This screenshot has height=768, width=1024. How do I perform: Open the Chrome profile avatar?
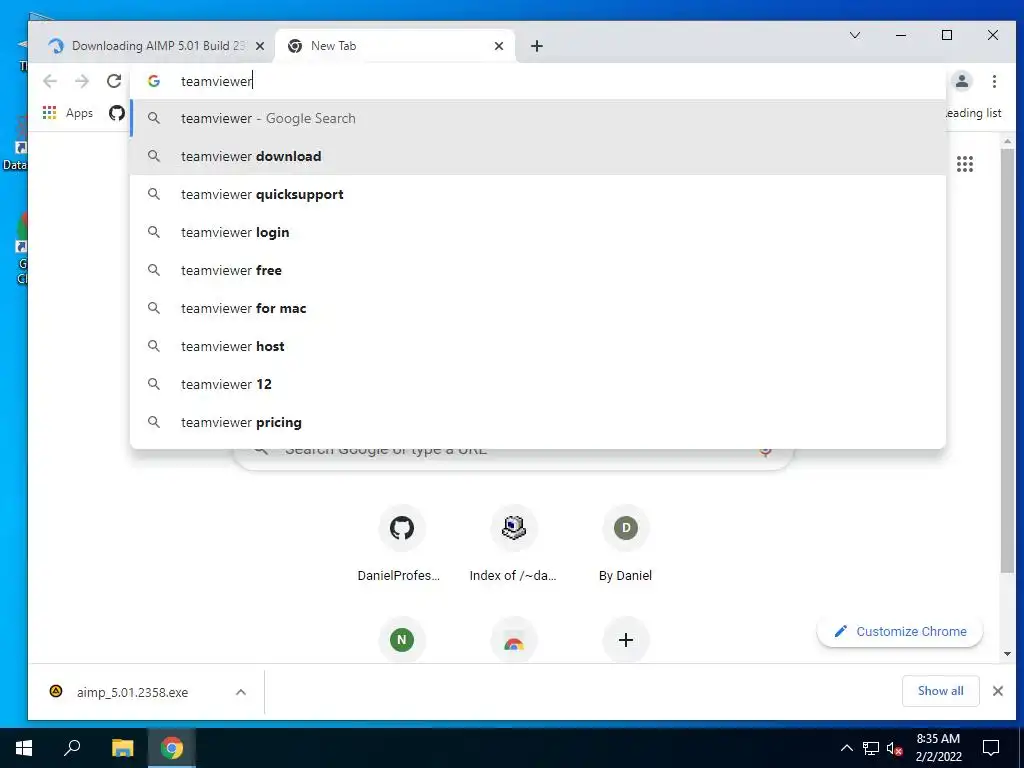[961, 81]
